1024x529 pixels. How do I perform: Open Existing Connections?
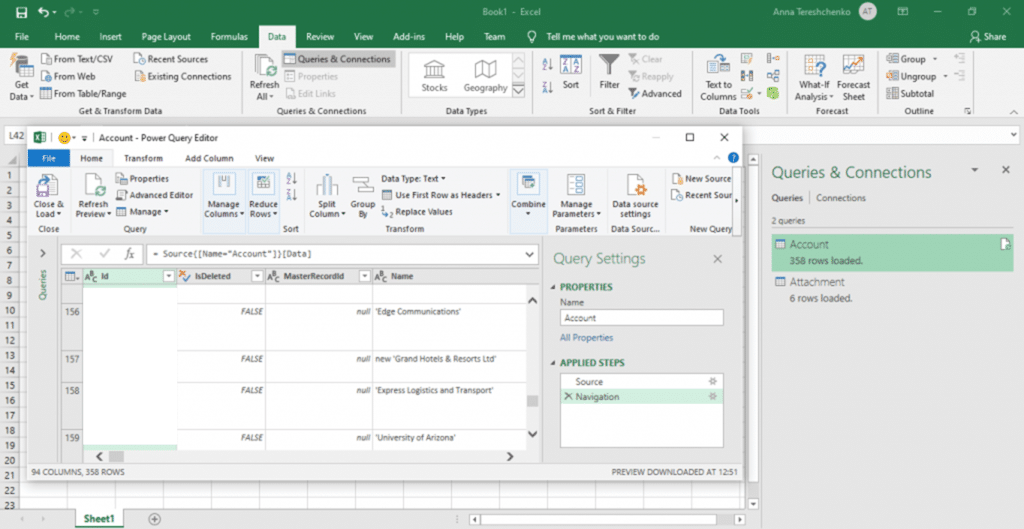(183, 76)
